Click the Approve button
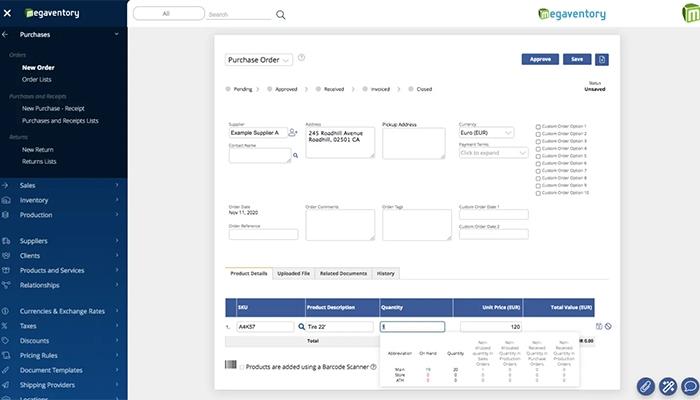Screen dimensions: 700x400 click(540, 59)
